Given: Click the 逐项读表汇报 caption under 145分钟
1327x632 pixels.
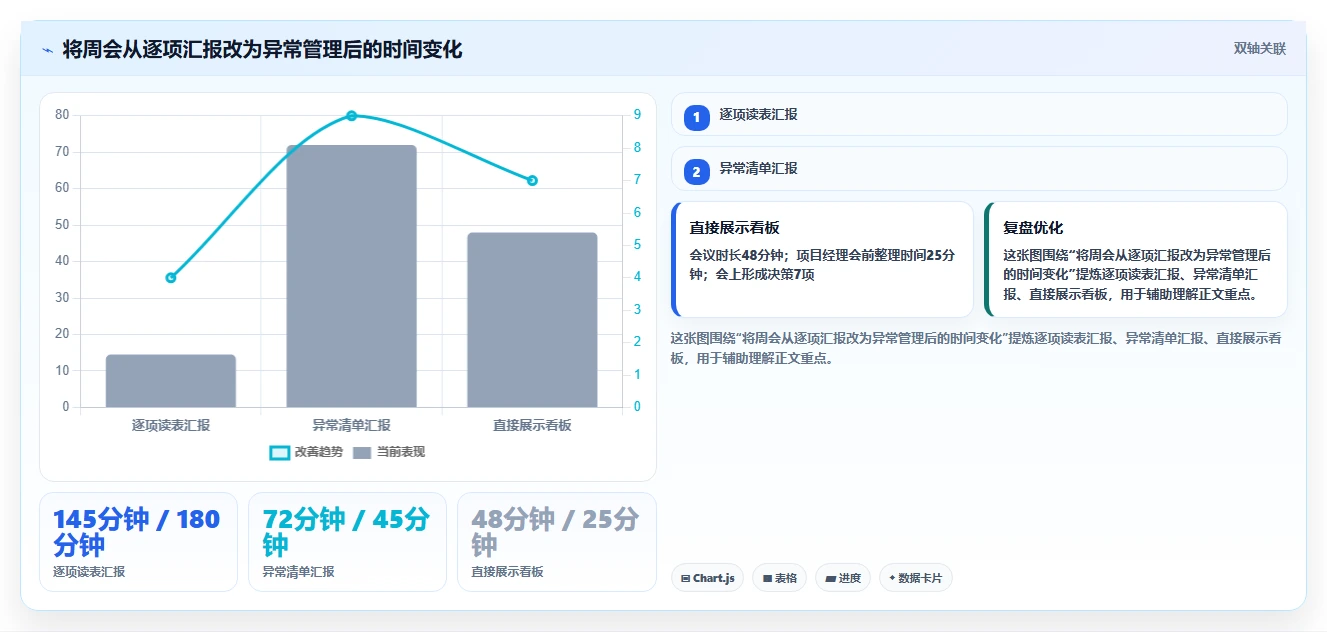Looking at the screenshot, I should click(89, 572).
